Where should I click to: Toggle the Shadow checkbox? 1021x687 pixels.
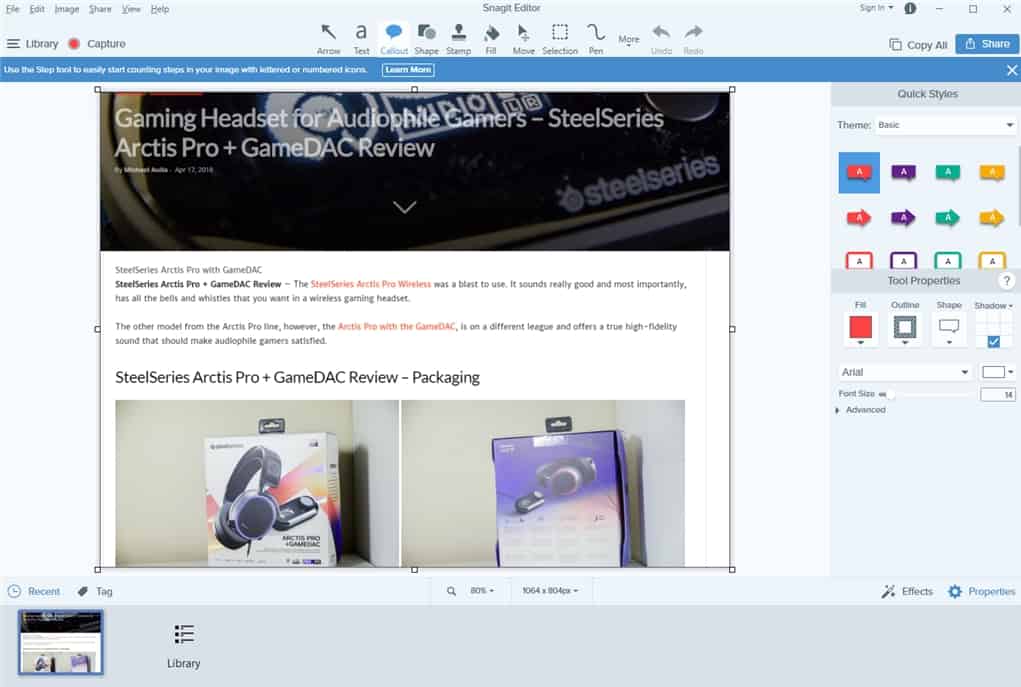click(x=994, y=341)
